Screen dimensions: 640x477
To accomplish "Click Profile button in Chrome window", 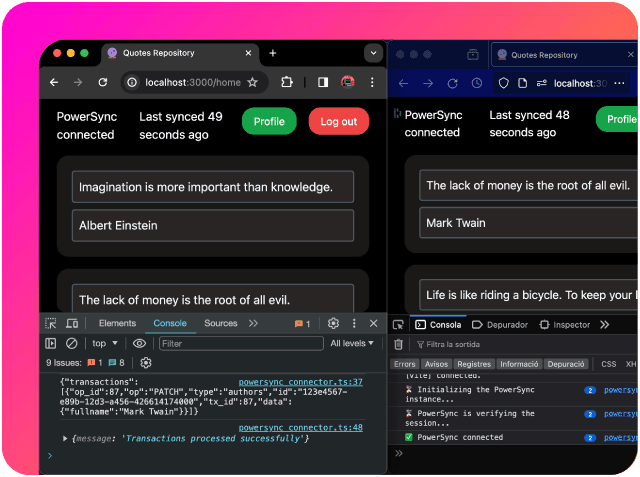I will pyautogui.click(x=269, y=121).
